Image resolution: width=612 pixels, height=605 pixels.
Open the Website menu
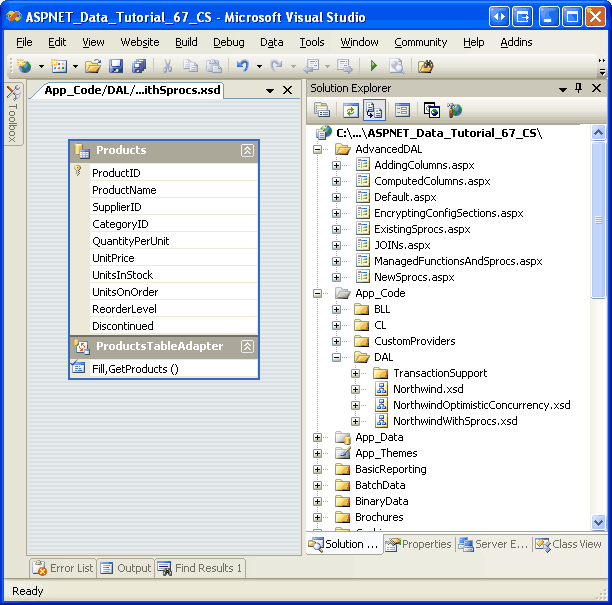pyautogui.click(x=140, y=42)
